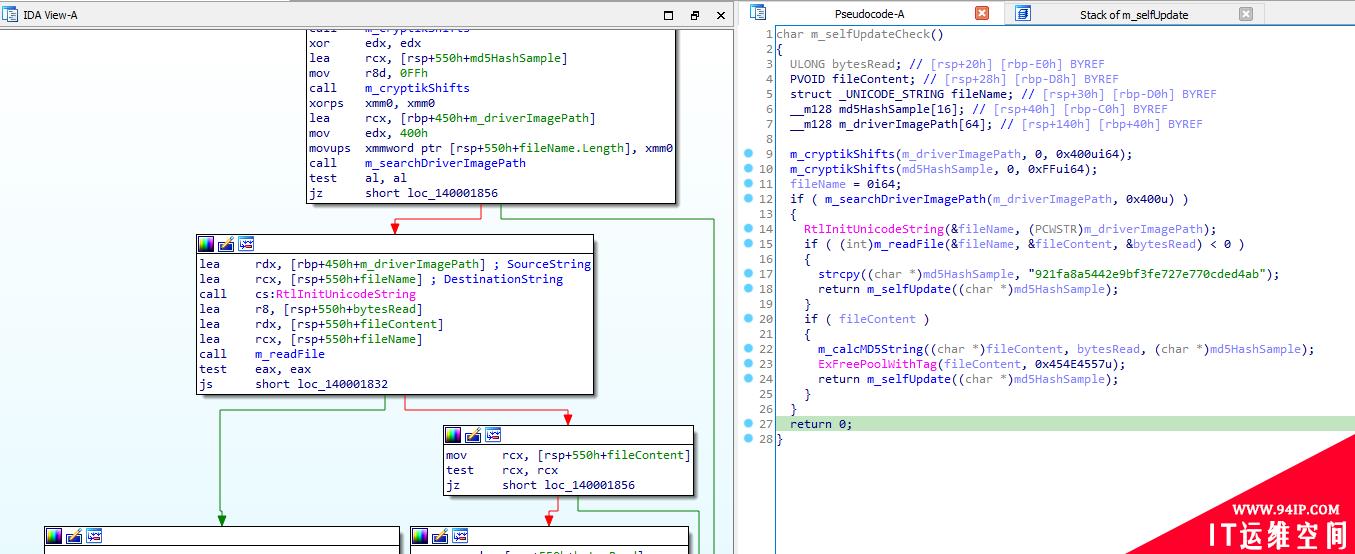This screenshot has width=1355, height=554.
Task: Click the graph icon on the RtlInitUnicodeString node
Action: pos(246,243)
